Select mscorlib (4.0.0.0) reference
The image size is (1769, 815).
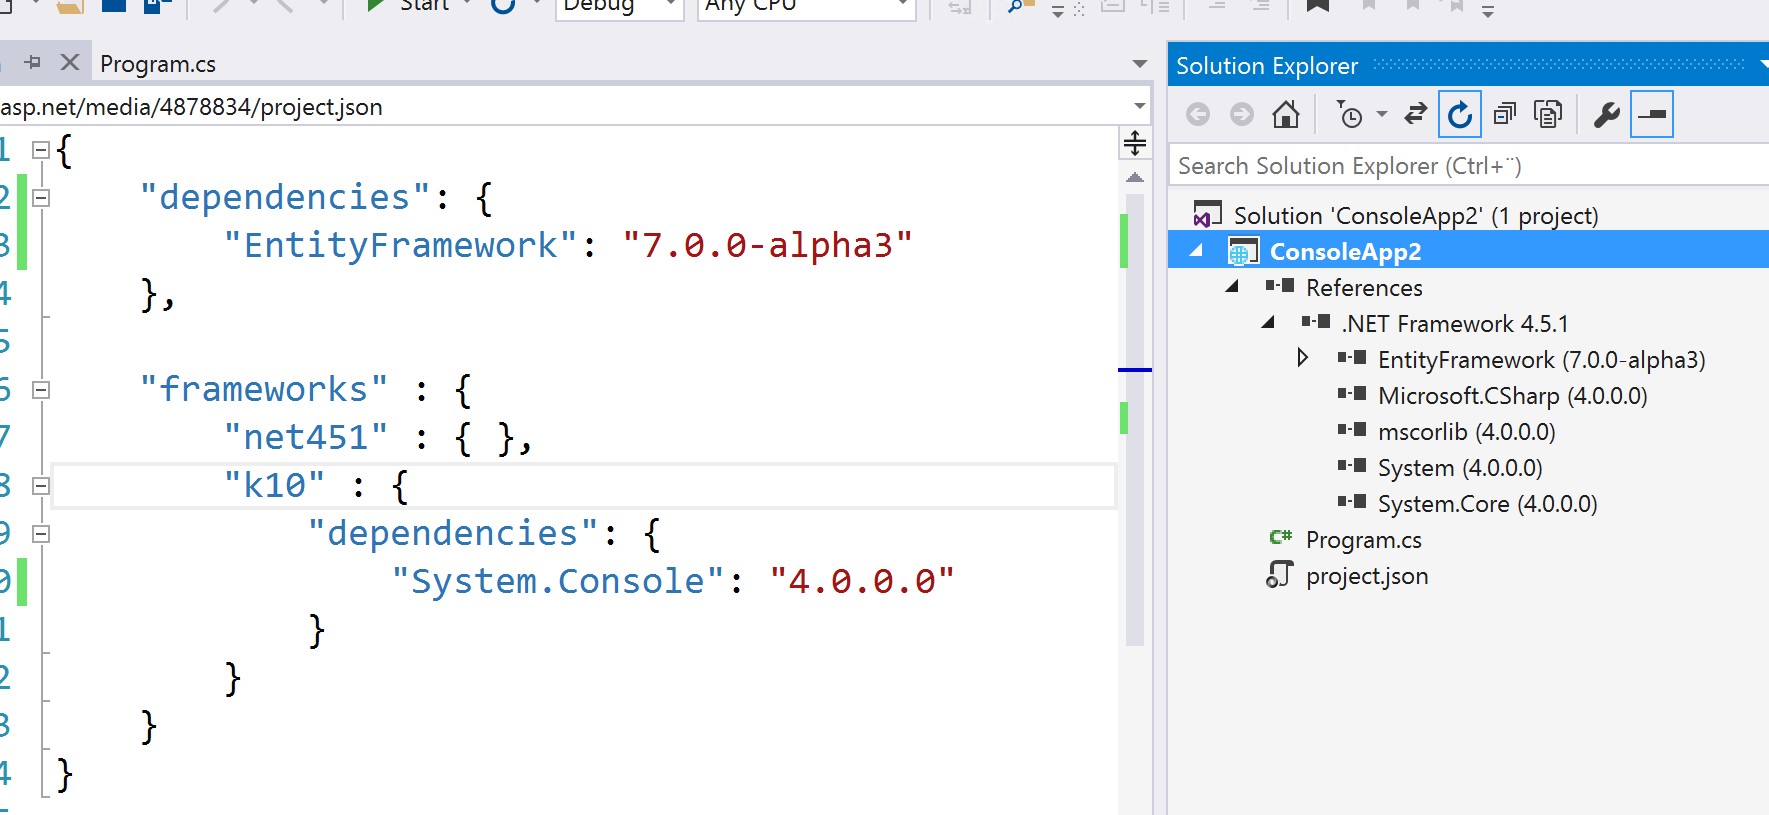click(x=1467, y=432)
